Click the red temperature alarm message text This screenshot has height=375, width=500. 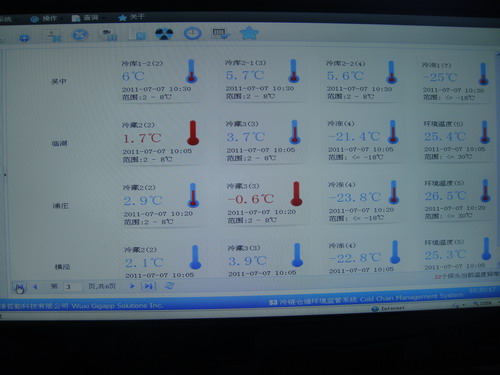467,275
